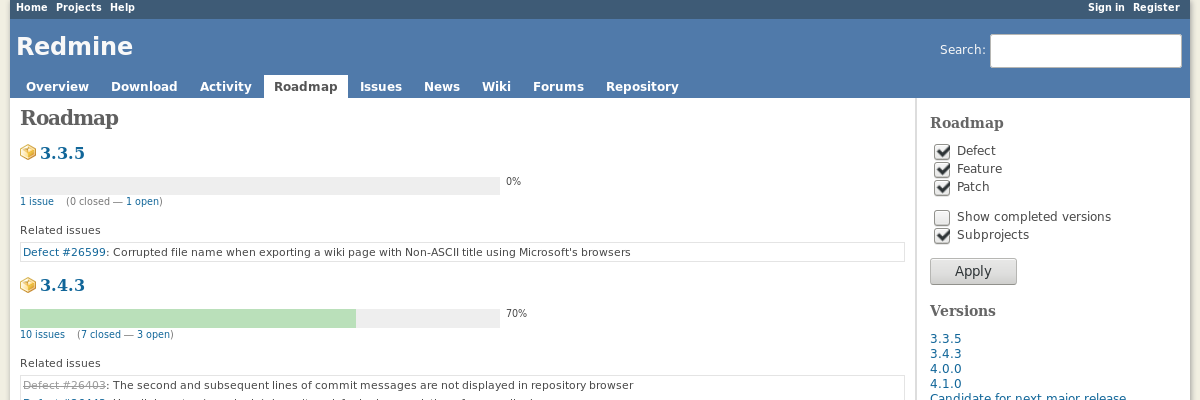The image size is (1200, 400).
Task: Open Defect #26599 issue link
Action: [65, 252]
